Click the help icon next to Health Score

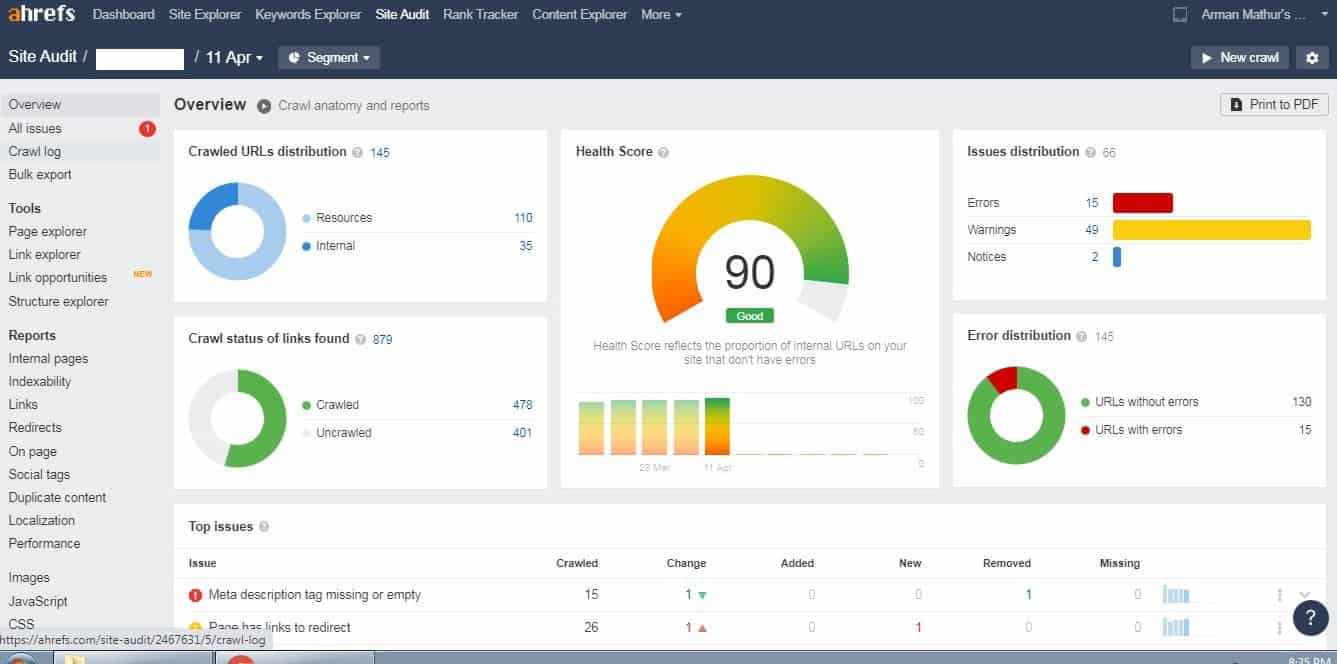pos(663,152)
